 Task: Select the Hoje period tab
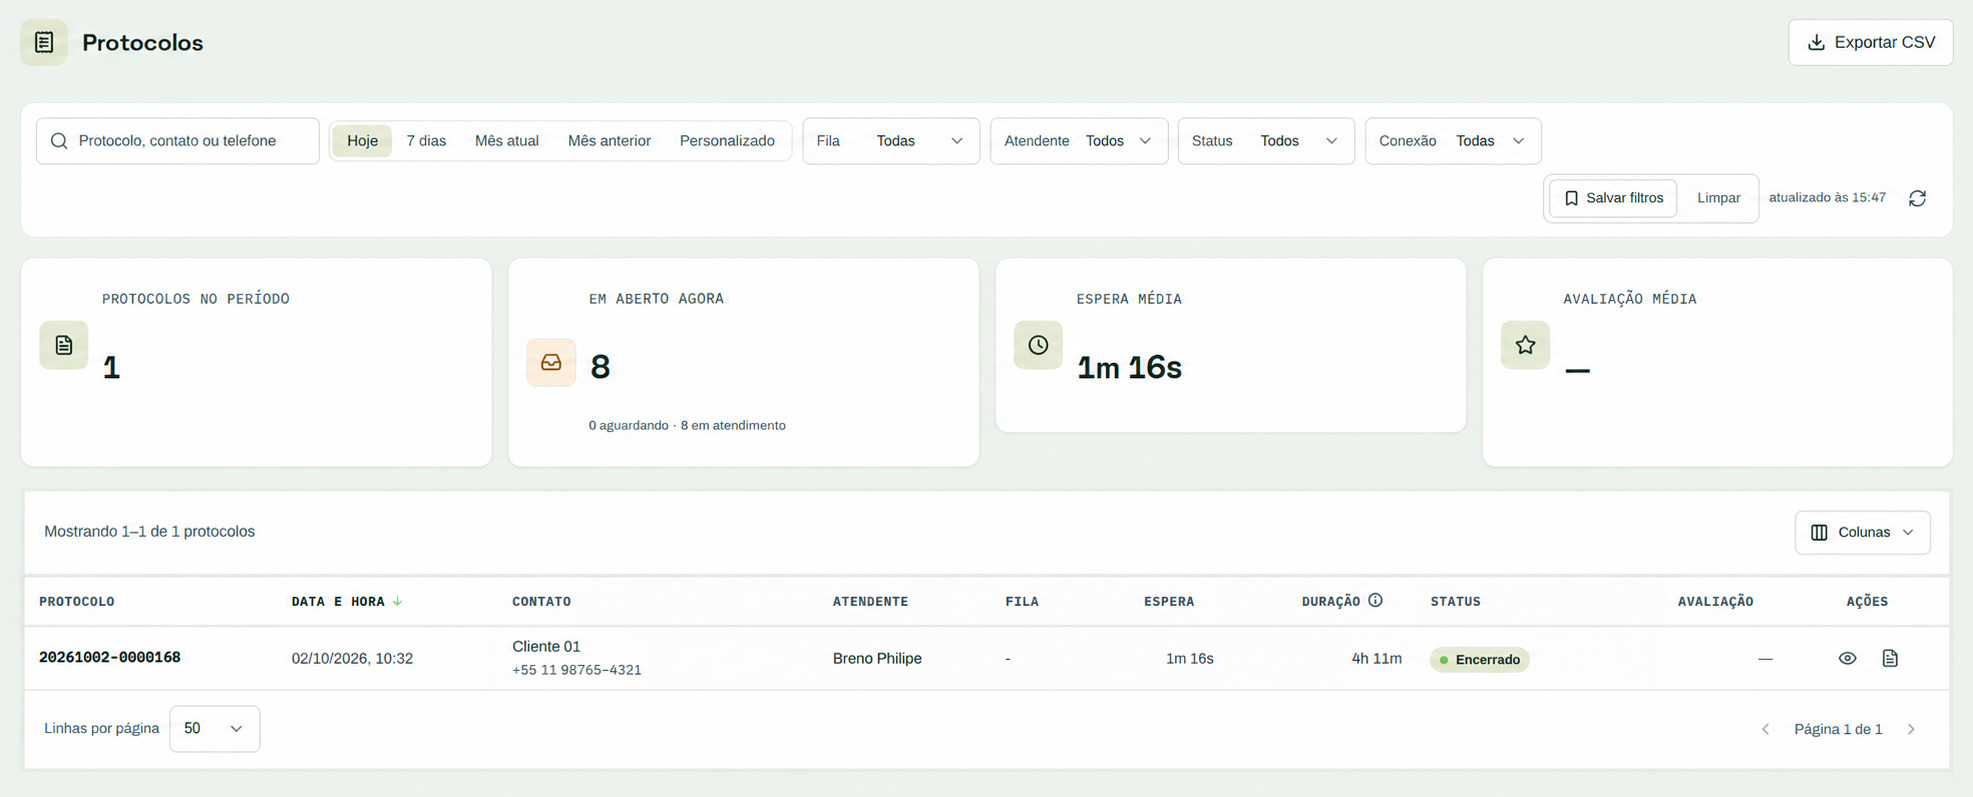click(362, 141)
